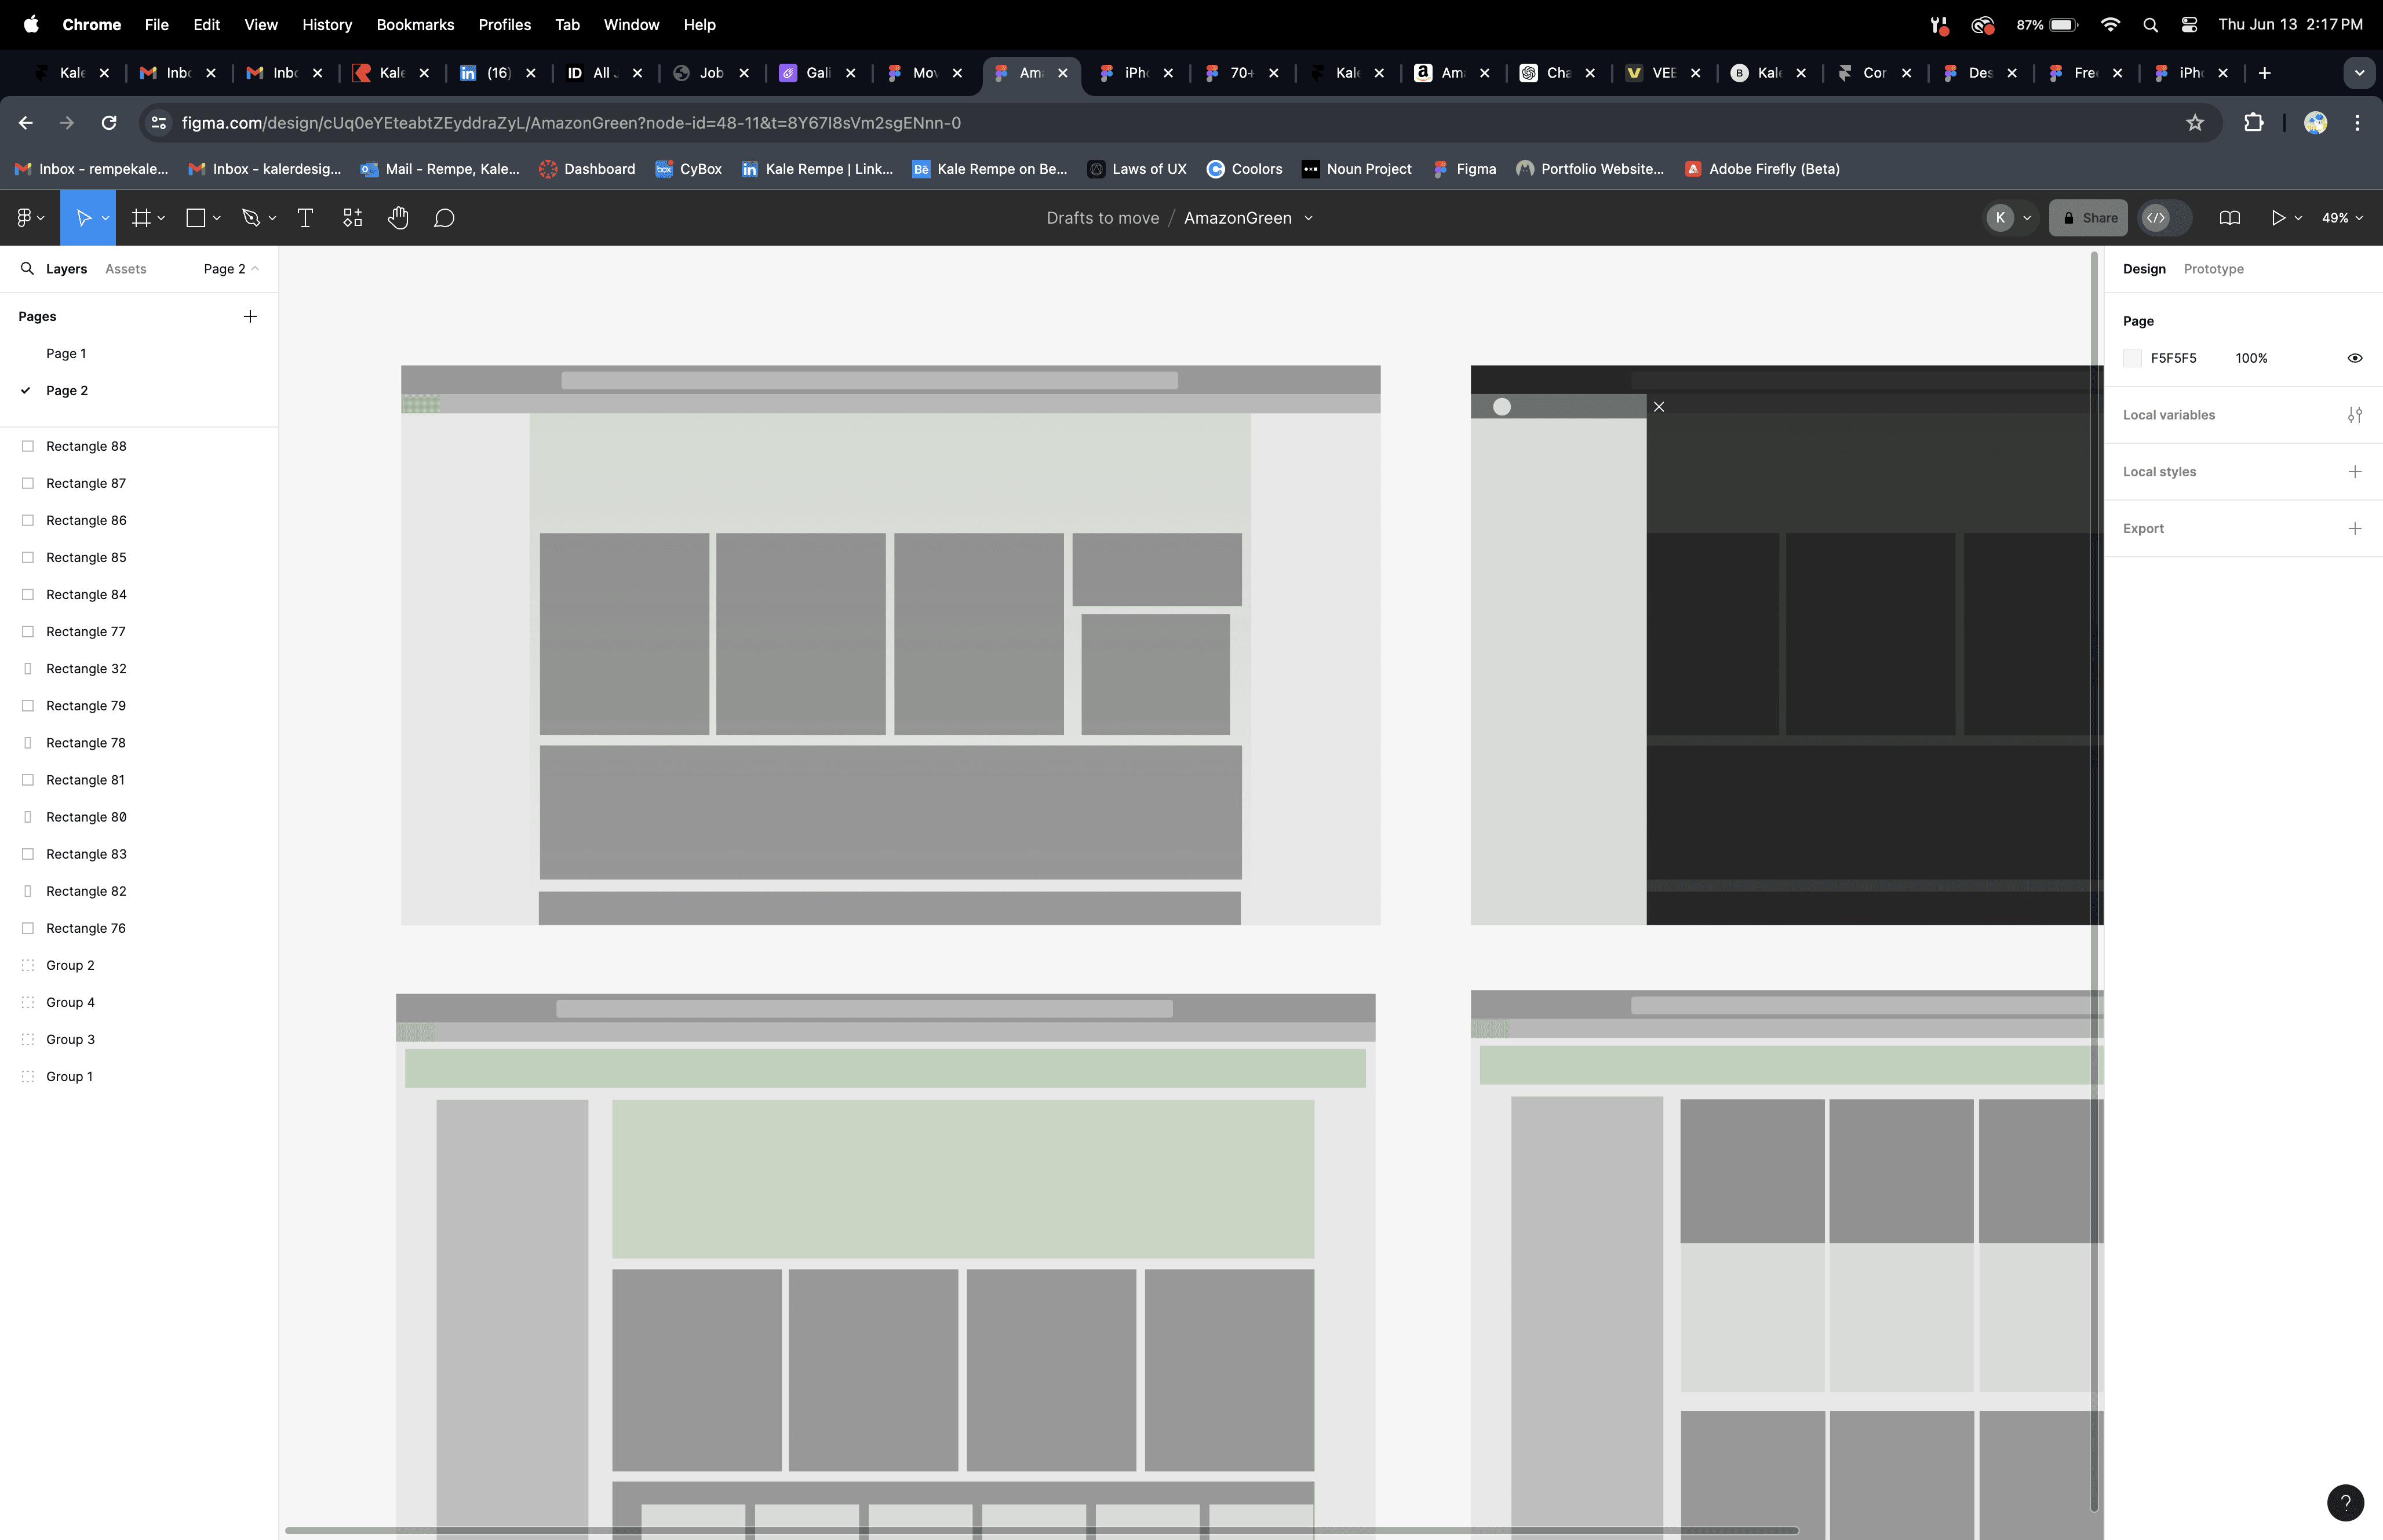Select the Frame tool
This screenshot has width=2383, height=1540.
click(x=141, y=218)
